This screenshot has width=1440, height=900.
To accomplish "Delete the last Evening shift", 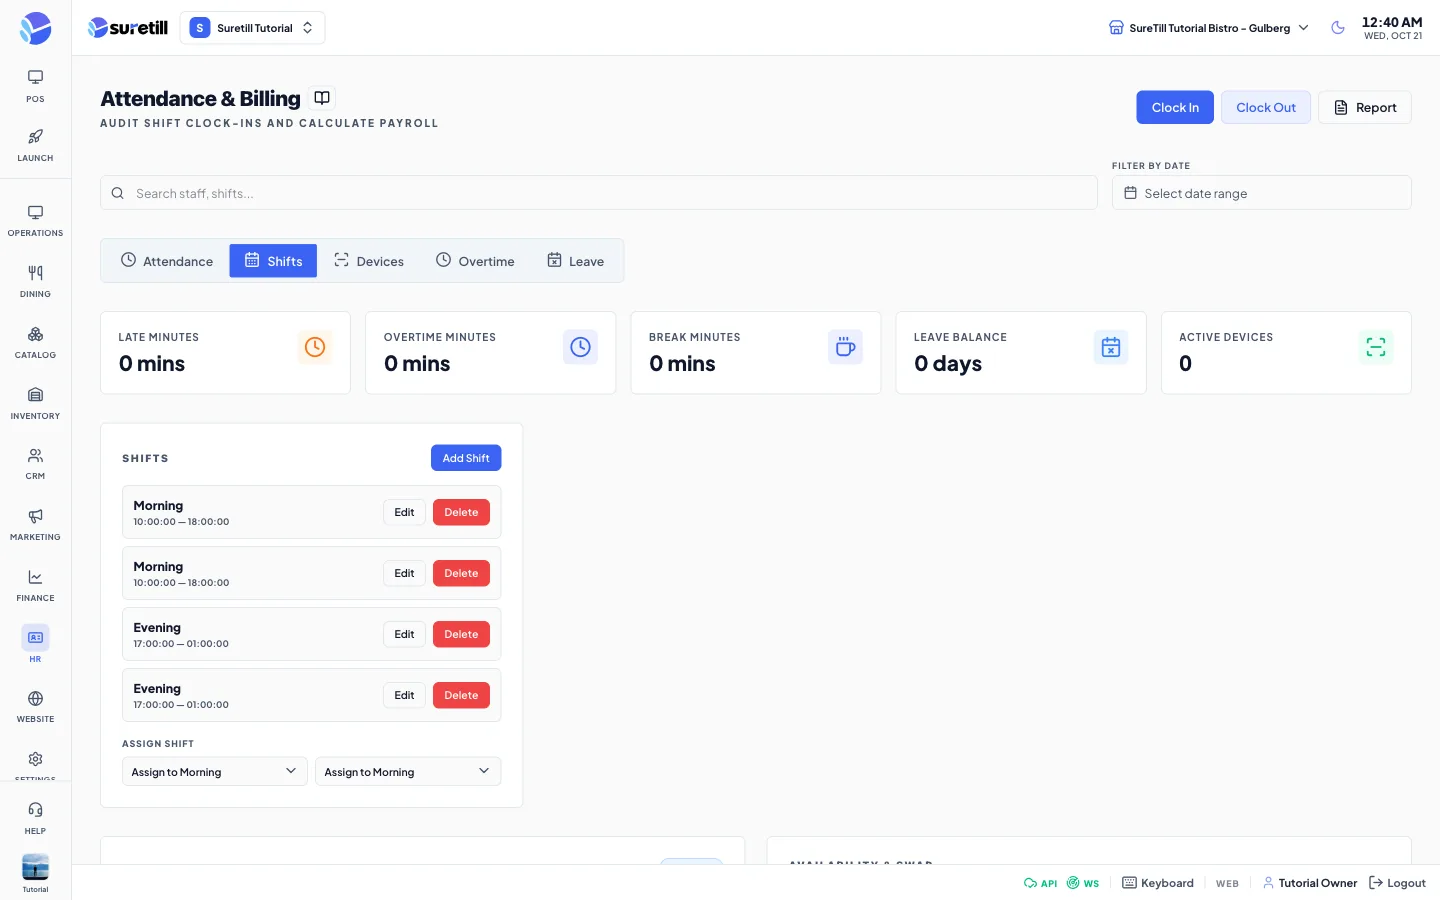I will pos(461,695).
